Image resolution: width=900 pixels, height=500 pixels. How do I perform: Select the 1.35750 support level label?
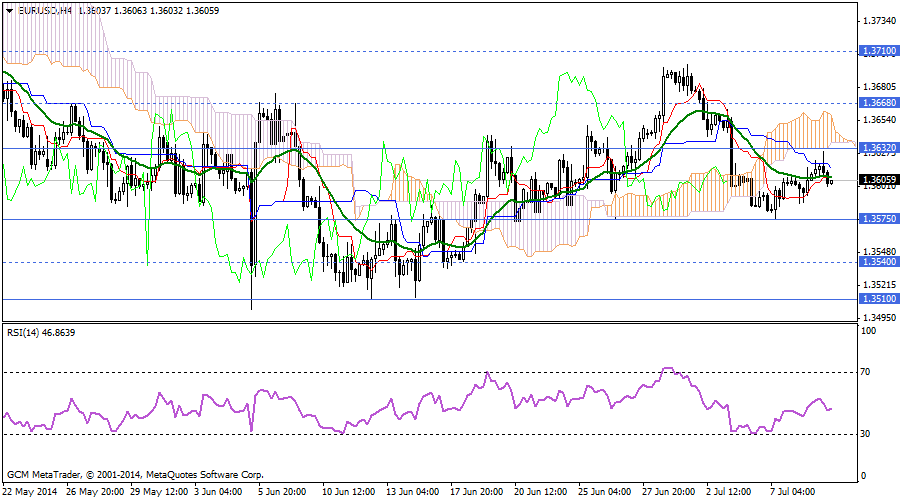click(x=879, y=219)
